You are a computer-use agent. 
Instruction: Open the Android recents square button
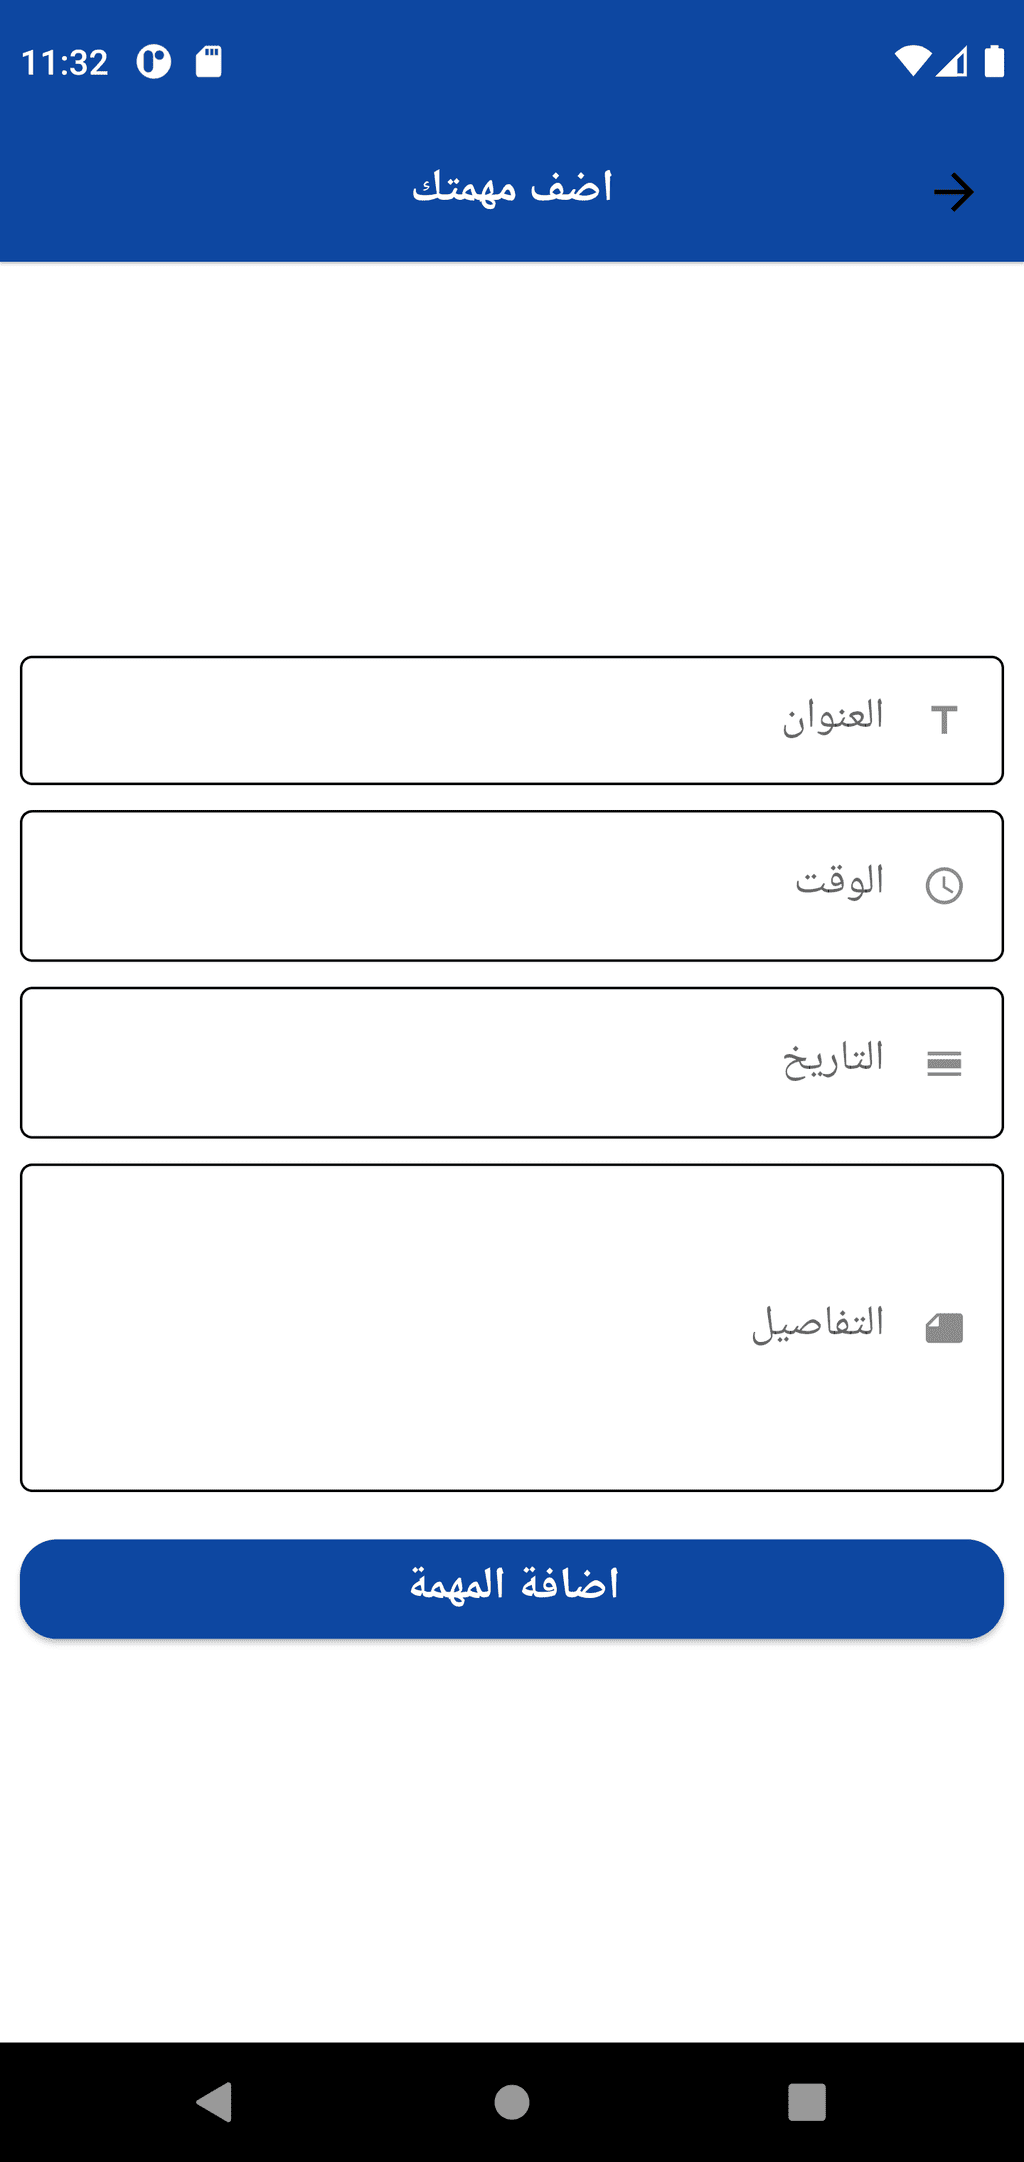pyautogui.click(x=807, y=2101)
